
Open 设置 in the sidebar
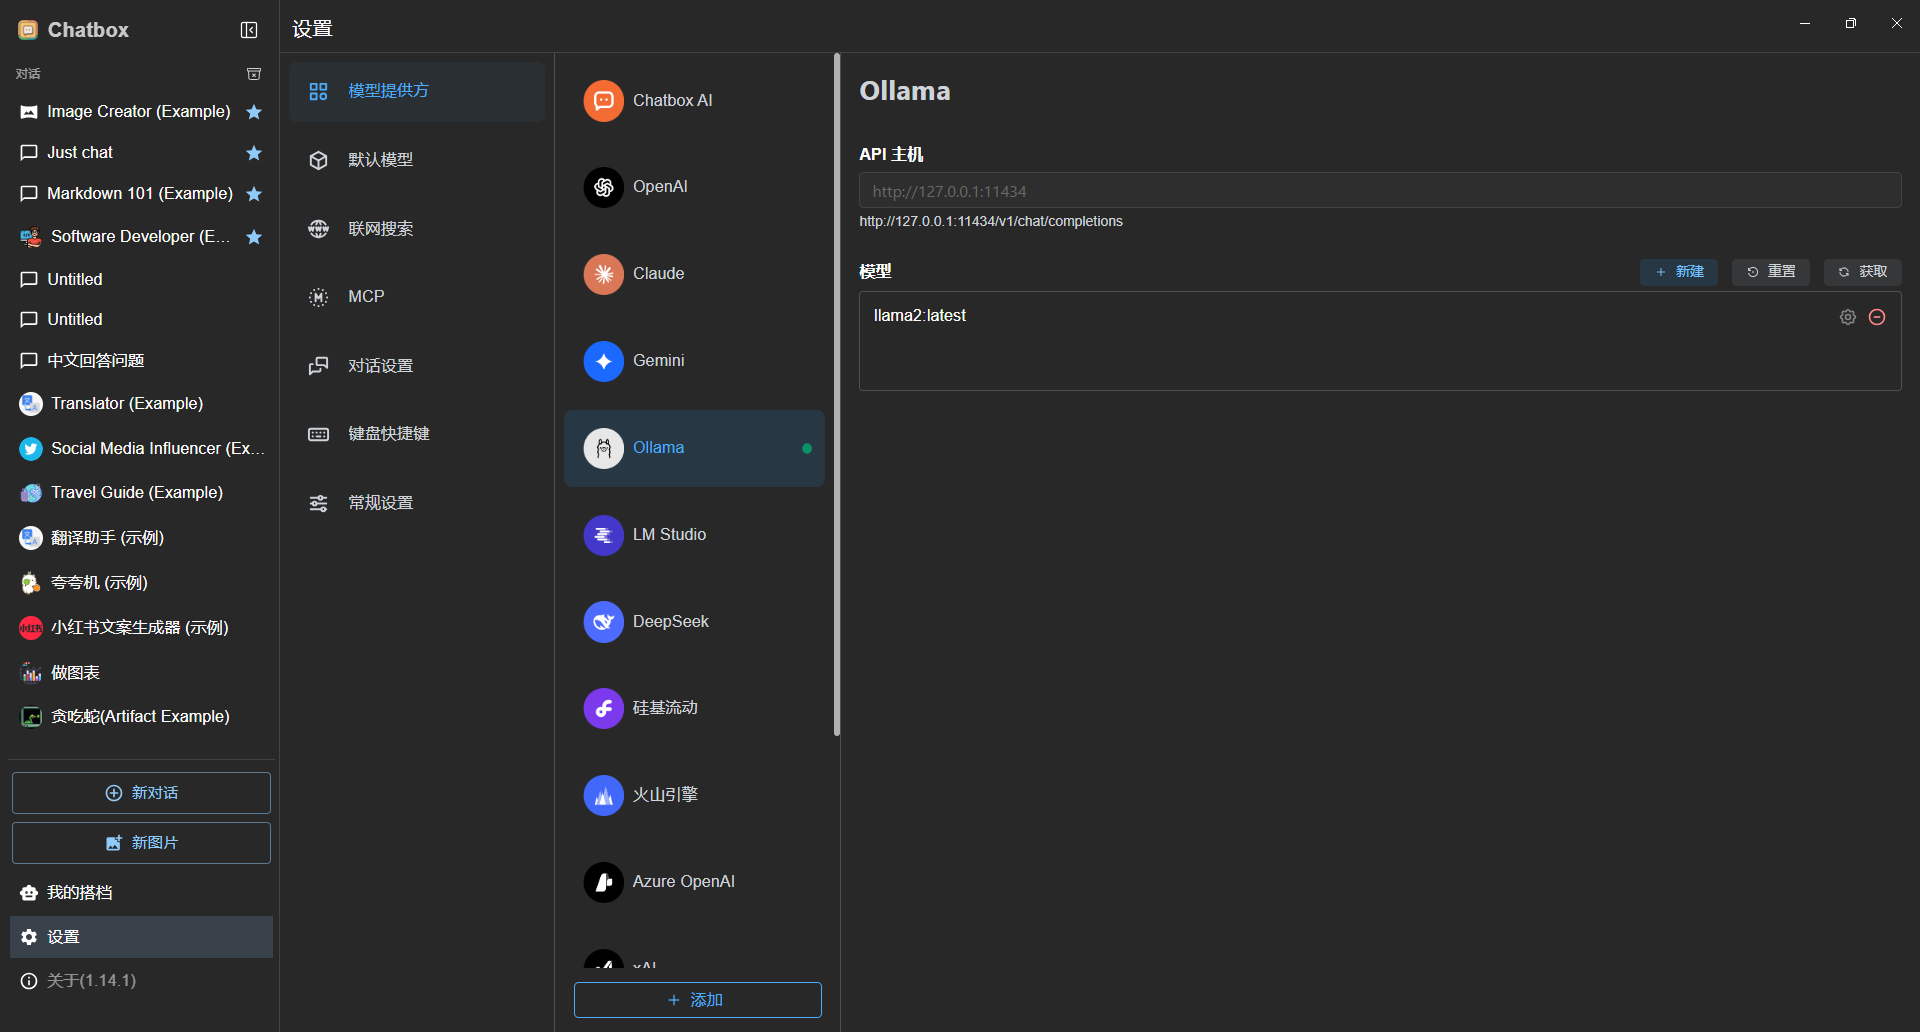pyautogui.click(x=141, y=937)
